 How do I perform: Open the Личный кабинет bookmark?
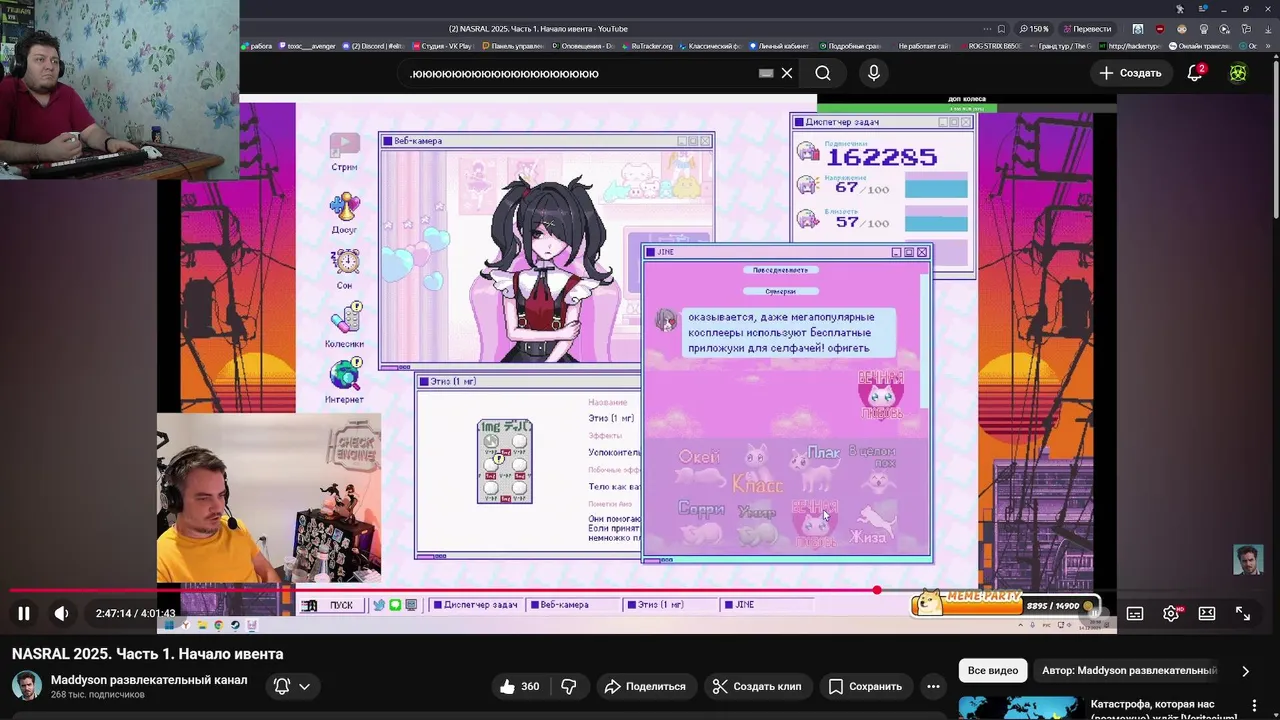coord(780,46)
